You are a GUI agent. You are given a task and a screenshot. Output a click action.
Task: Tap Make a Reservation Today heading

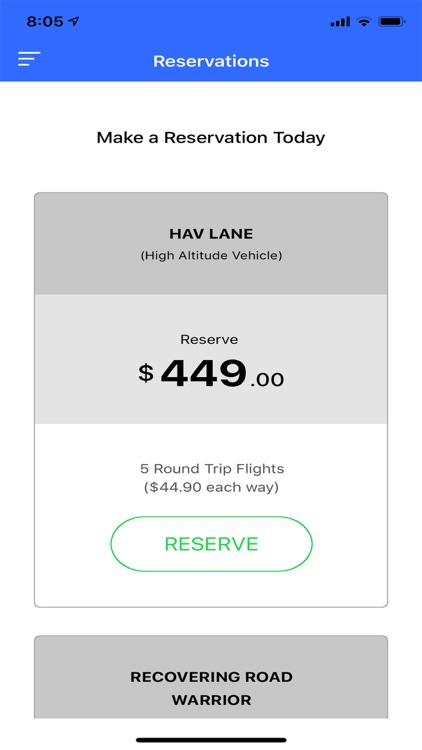(x=211, y=138)
